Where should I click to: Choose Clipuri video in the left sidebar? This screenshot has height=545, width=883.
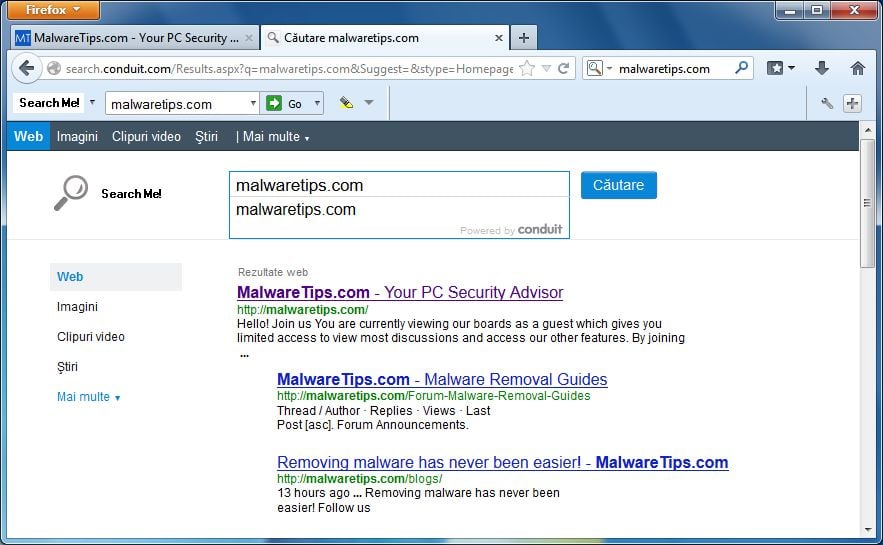91,337
